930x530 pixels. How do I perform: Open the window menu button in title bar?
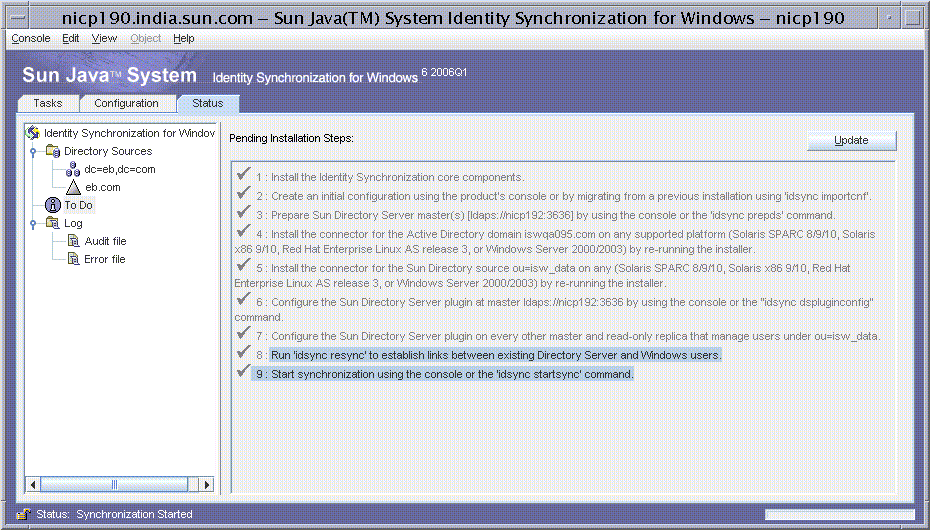[18, 18]
